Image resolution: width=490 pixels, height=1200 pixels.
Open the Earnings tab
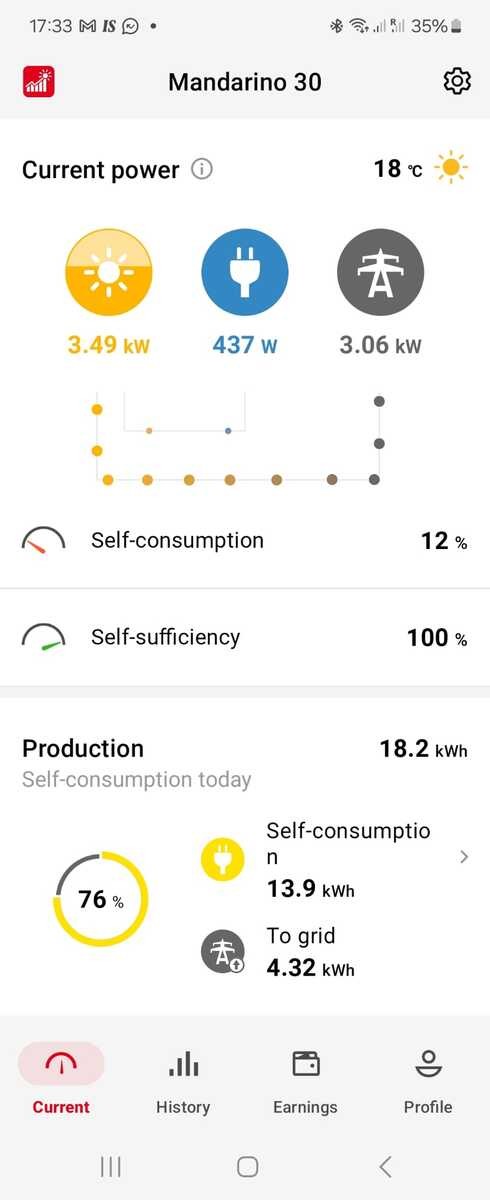(305, 1081)
